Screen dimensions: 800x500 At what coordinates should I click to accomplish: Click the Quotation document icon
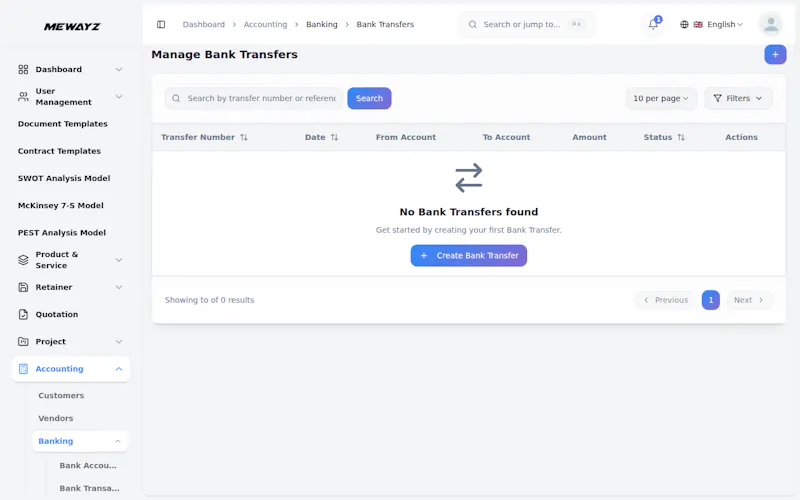(23, 314)
